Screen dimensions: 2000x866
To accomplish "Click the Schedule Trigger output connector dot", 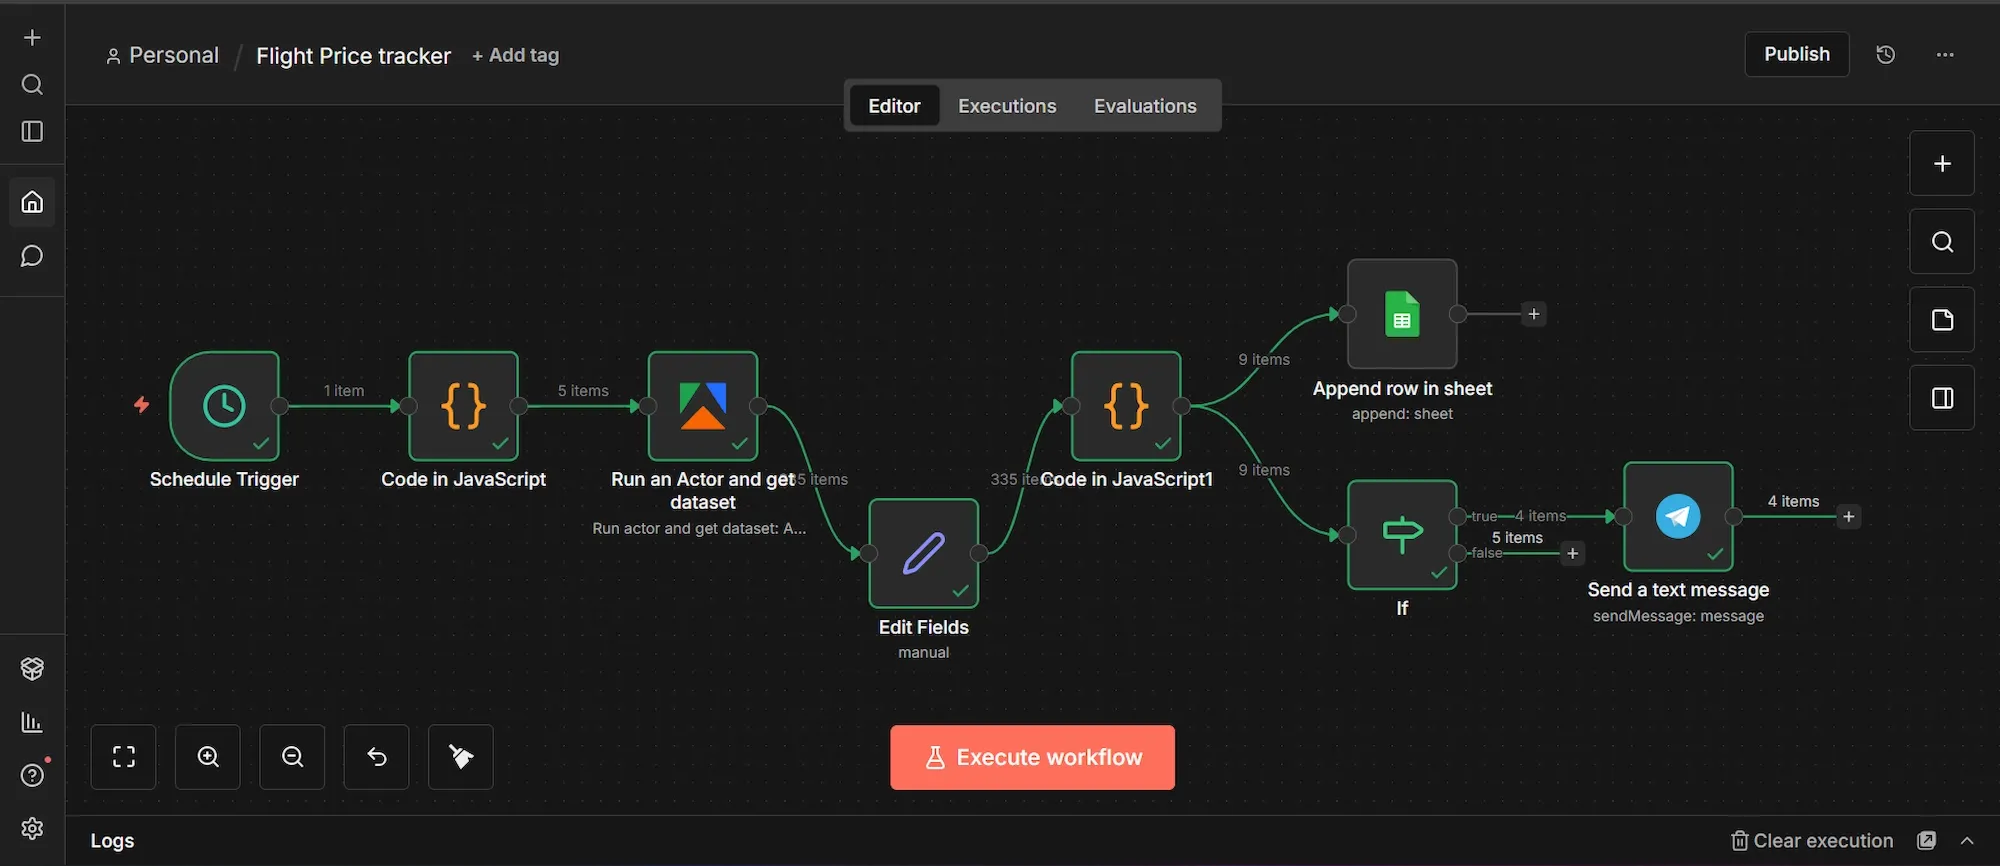I will click(x=280, y=406).
